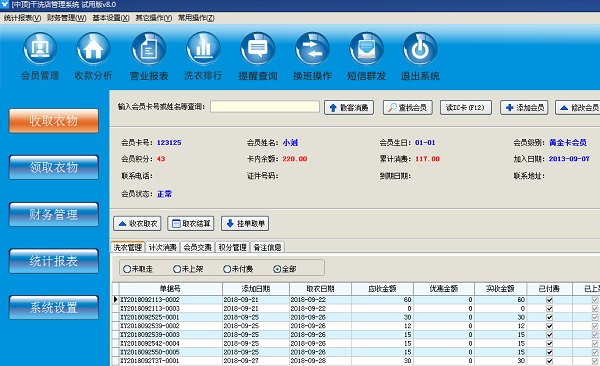Open 其它操作(Y) menu

coord(153,18)
